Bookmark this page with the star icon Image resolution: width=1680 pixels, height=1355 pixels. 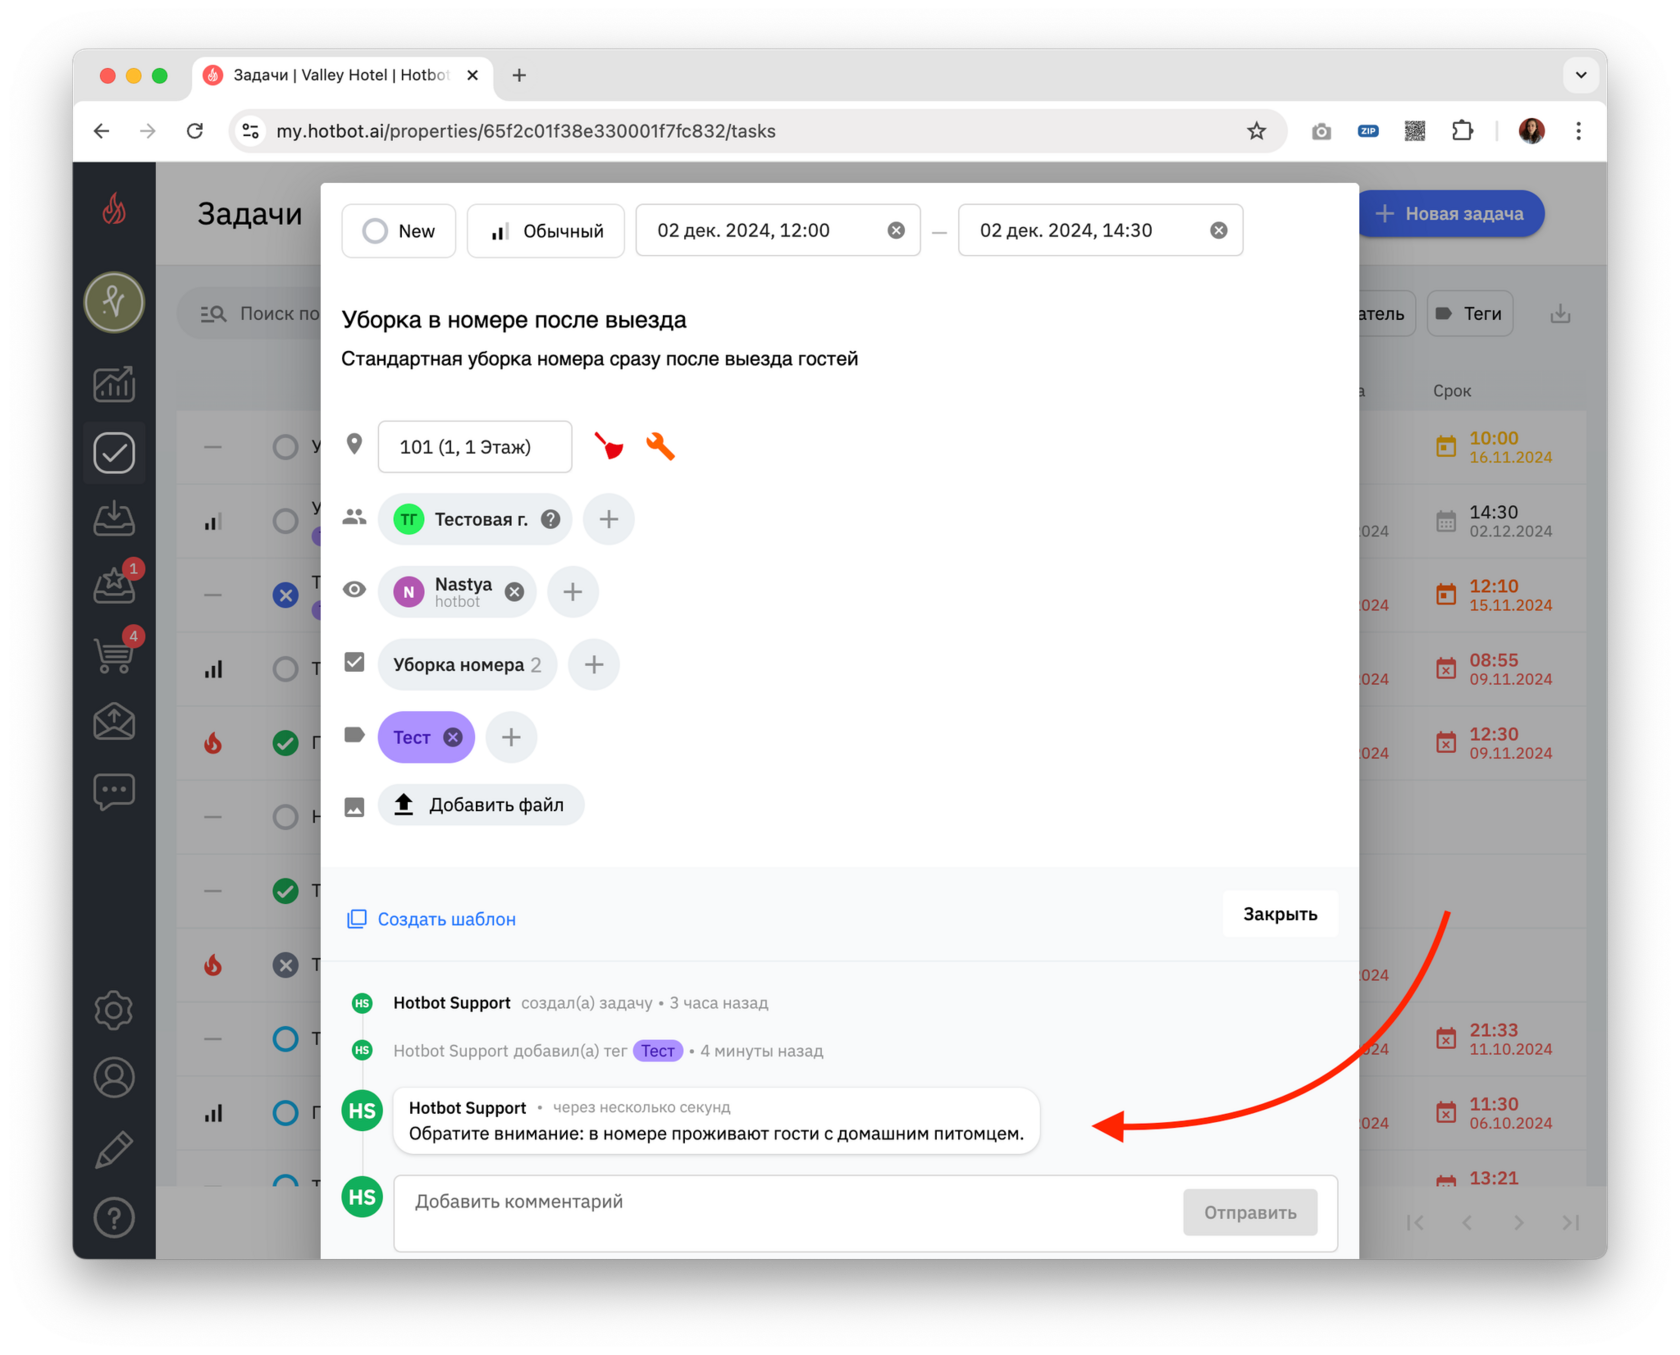click(1257, 131)
